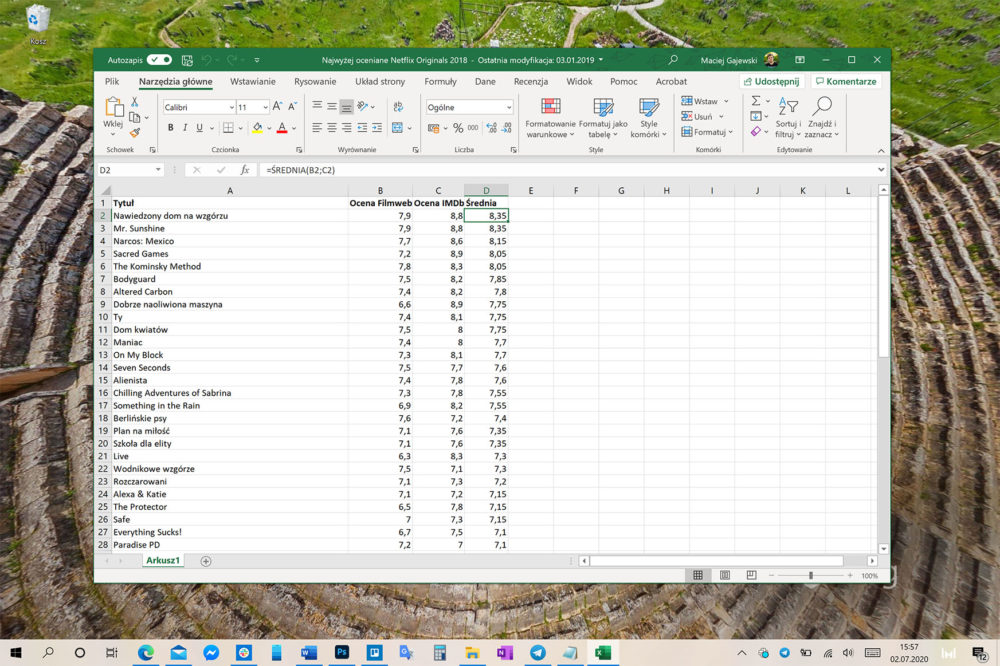Click the ribbon display options icon
The image size is (1000, 666).
(800, 60)
